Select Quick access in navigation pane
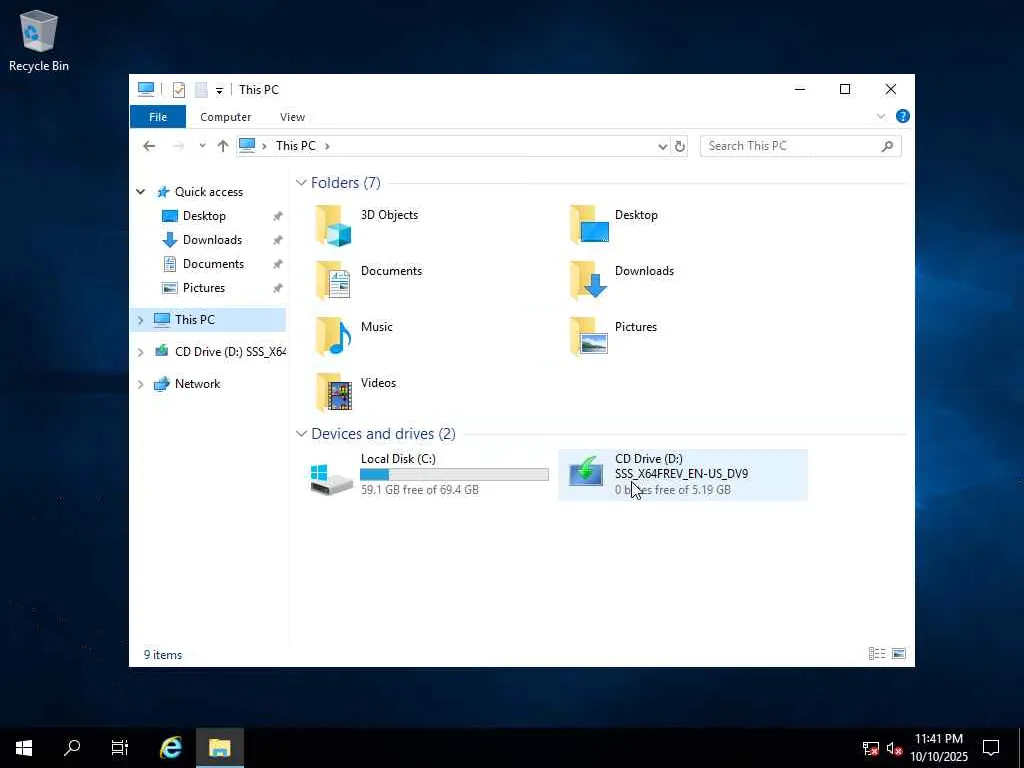This screenshot has height=768, width=1024. point(208,192)
